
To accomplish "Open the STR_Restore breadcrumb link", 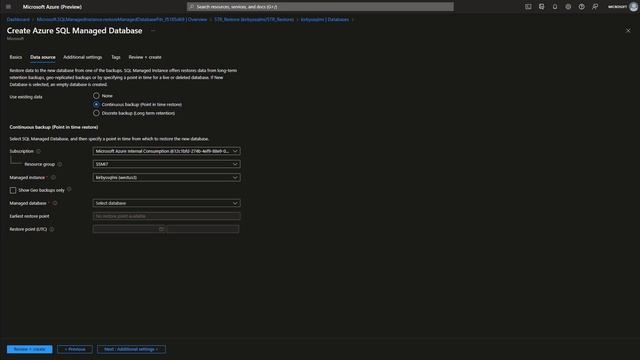I will (x=254, y=20).
